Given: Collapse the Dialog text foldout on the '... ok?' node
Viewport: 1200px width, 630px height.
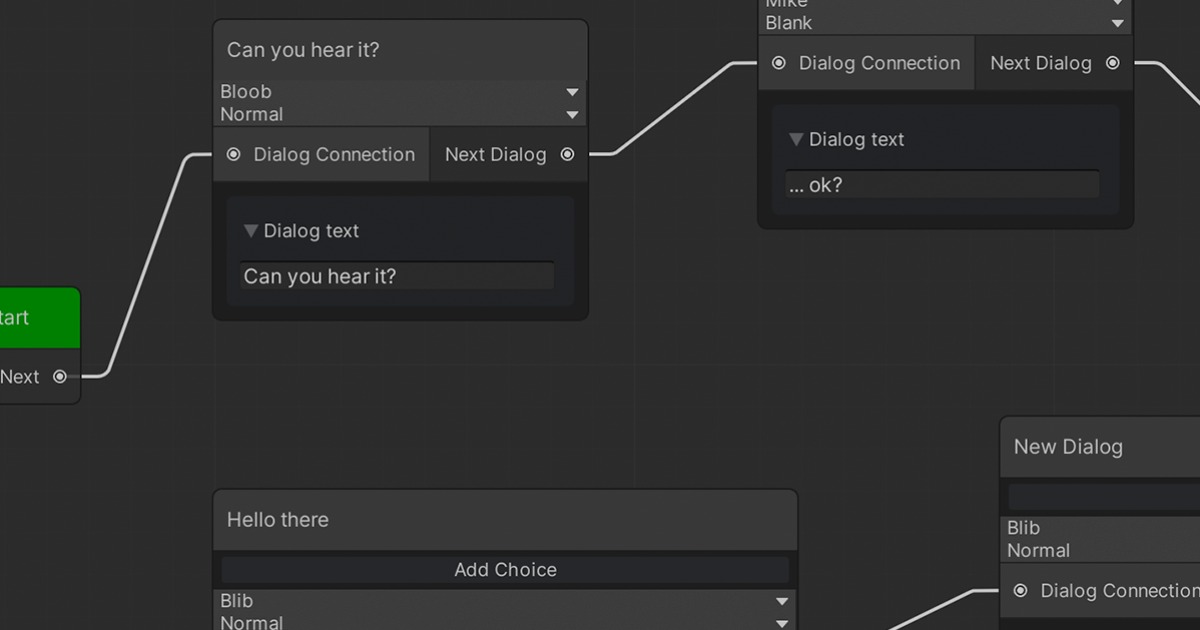Looking at the screenshot, I should click(x=796, y=139).
